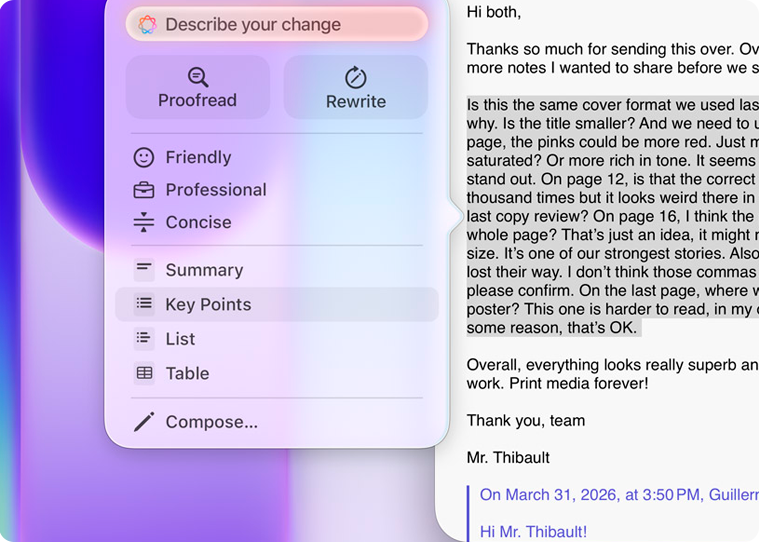Click the Concise compress icon
This screenshot has width=760, height=542.
point(144,222)
